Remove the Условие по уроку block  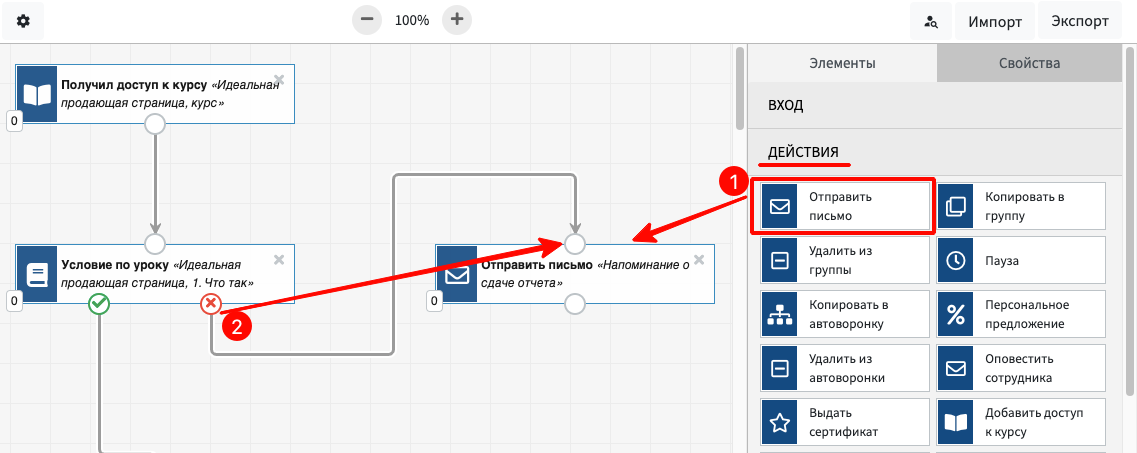(279, 260)
